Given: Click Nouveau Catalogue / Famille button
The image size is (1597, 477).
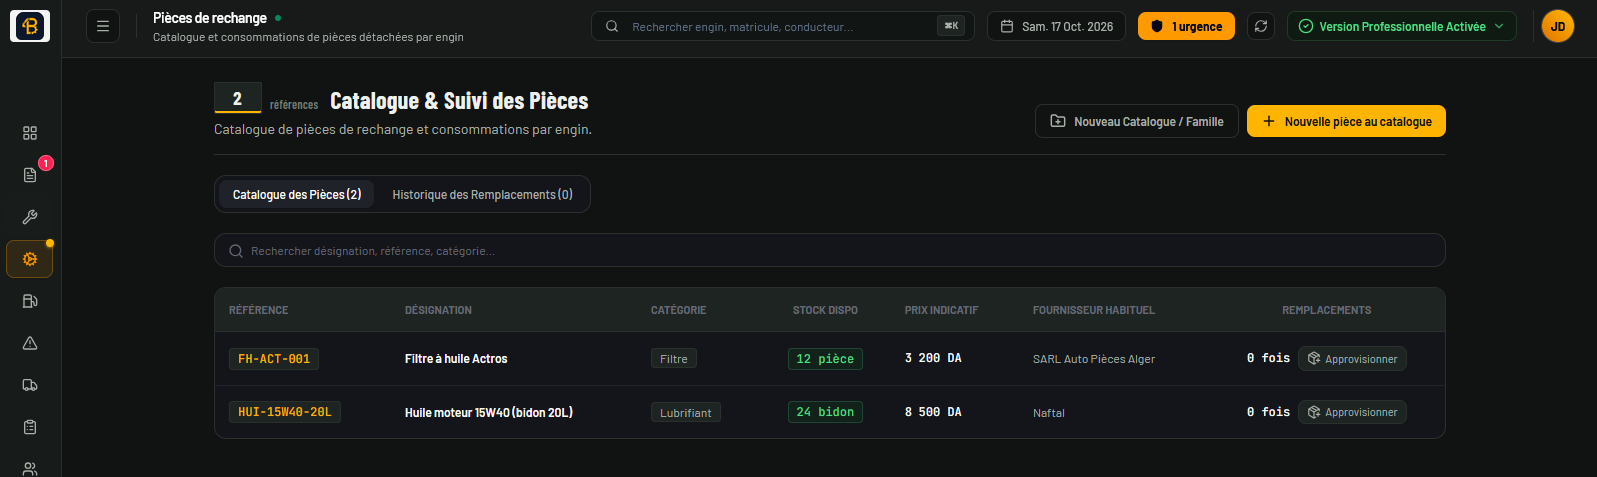Looking at the screenshot, I should click(1137, 121).
